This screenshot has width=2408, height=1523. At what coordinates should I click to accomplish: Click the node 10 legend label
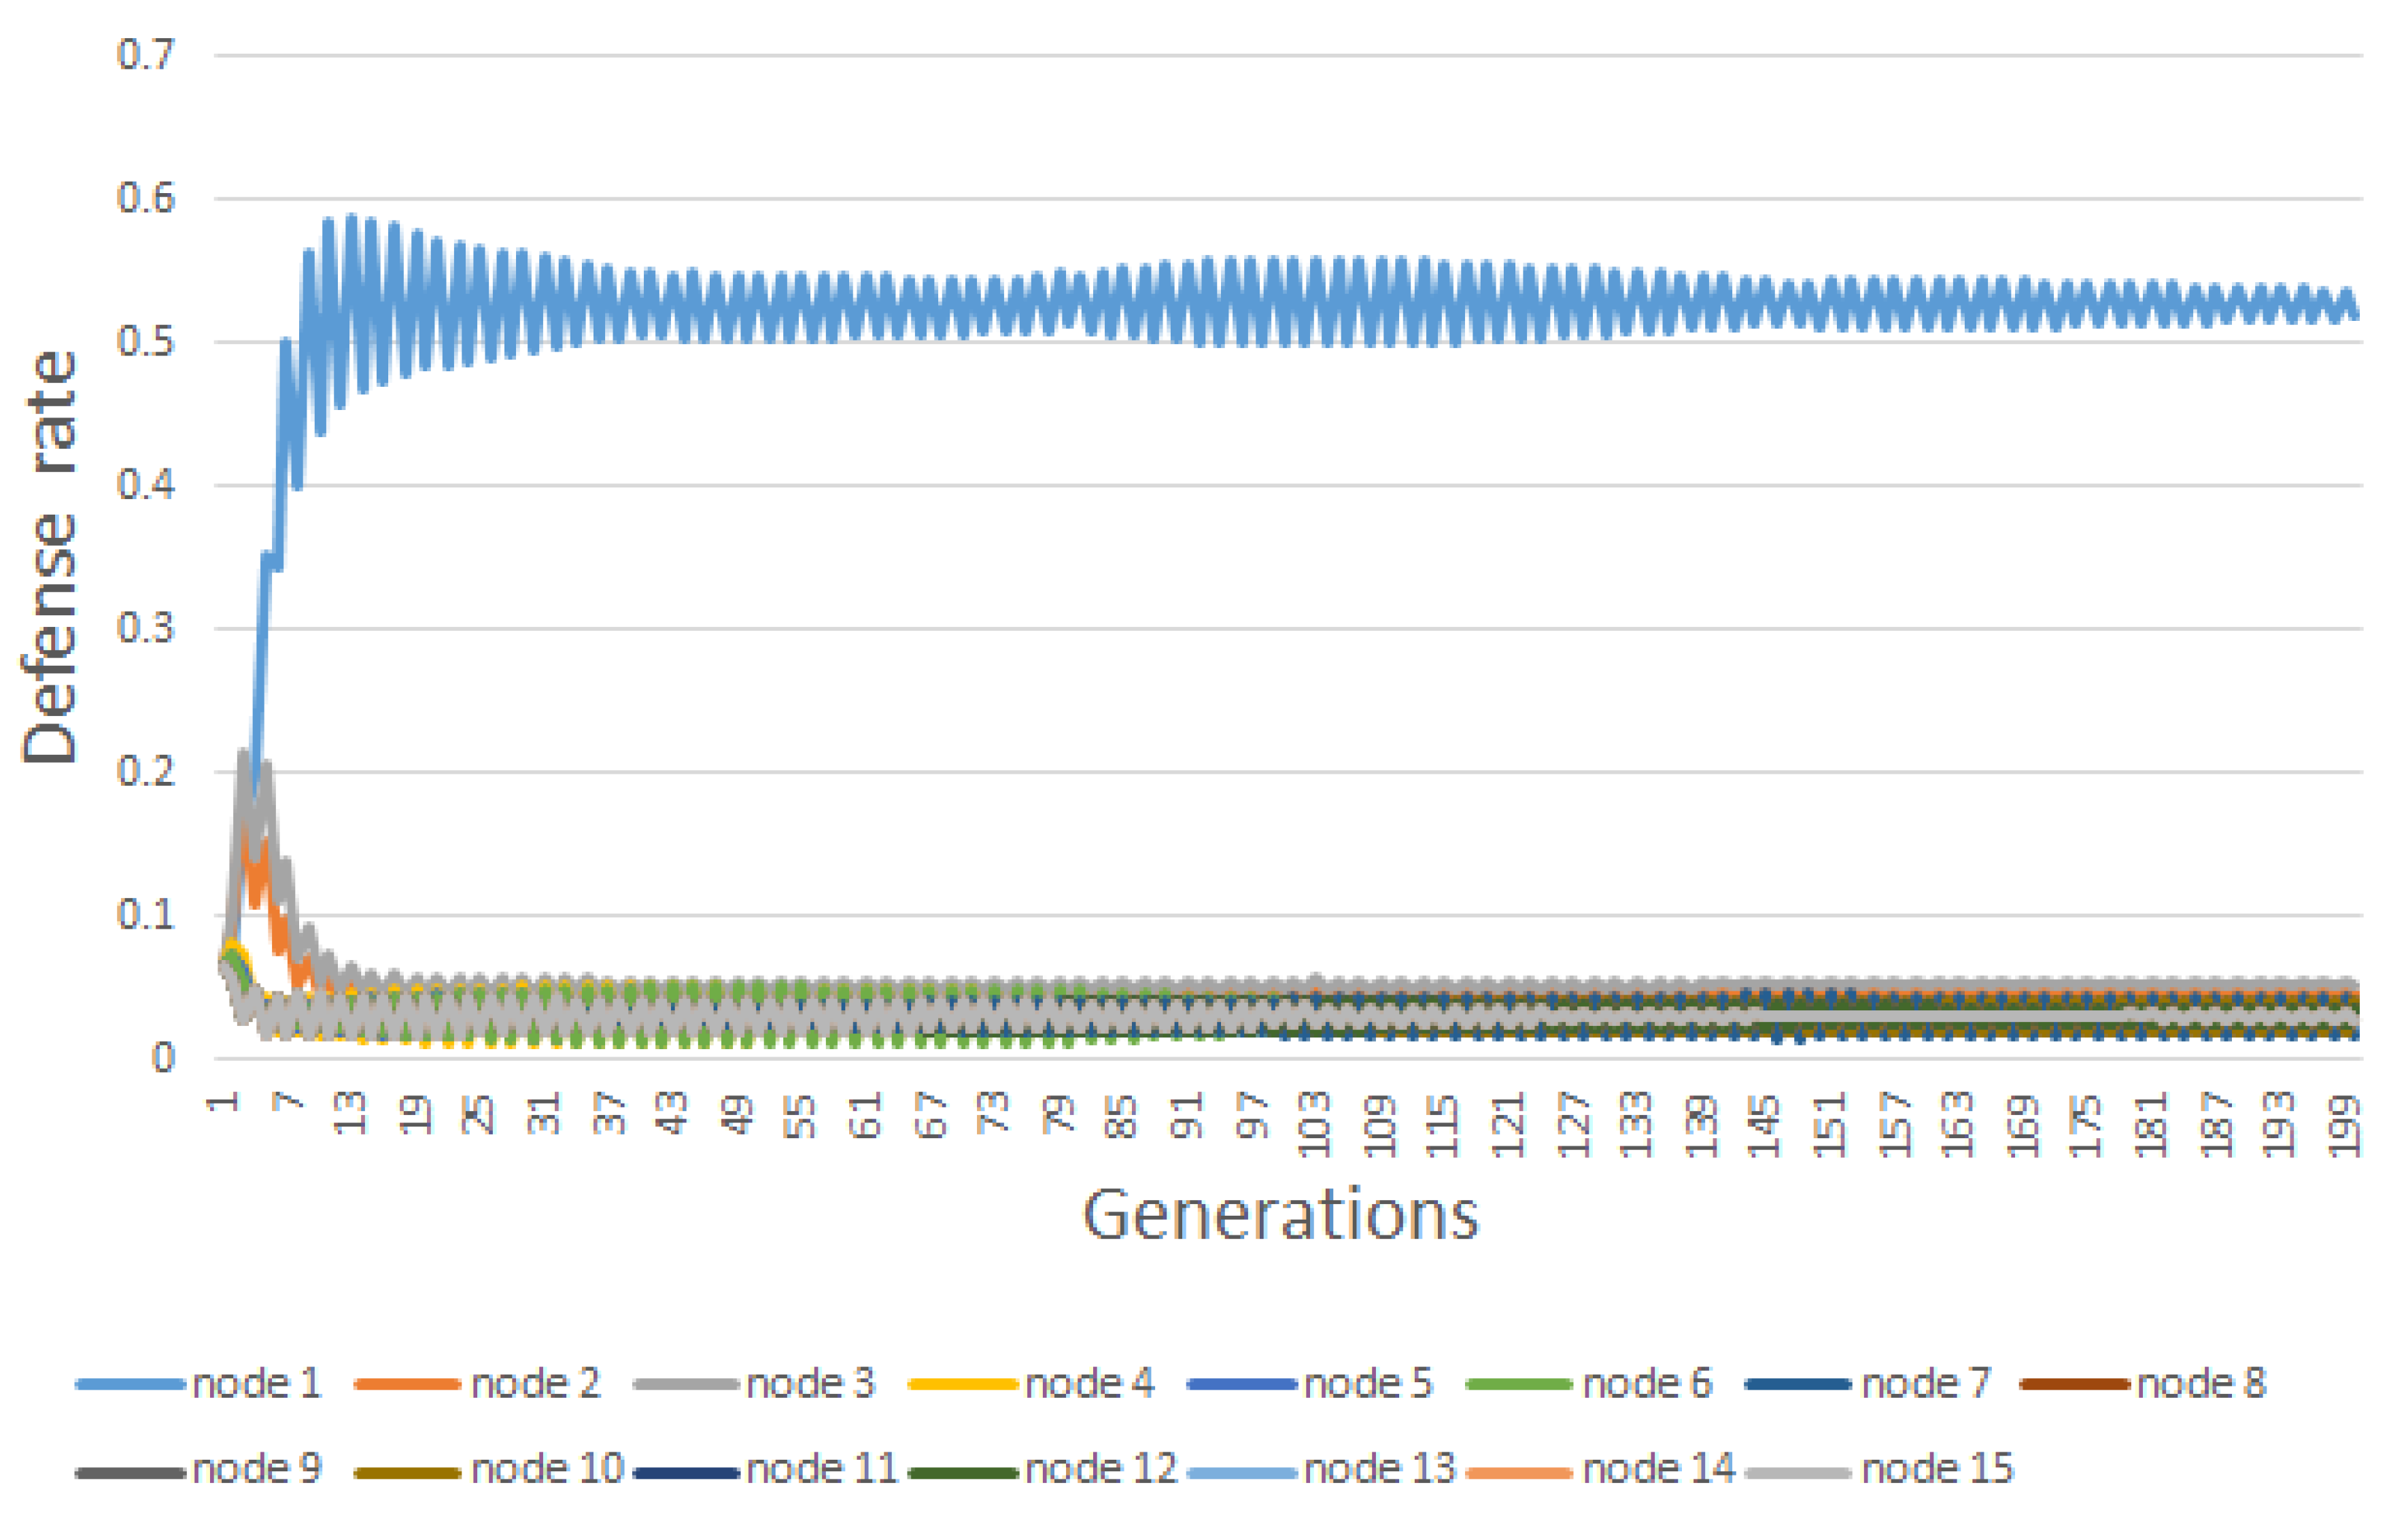tap(547, 1469)
